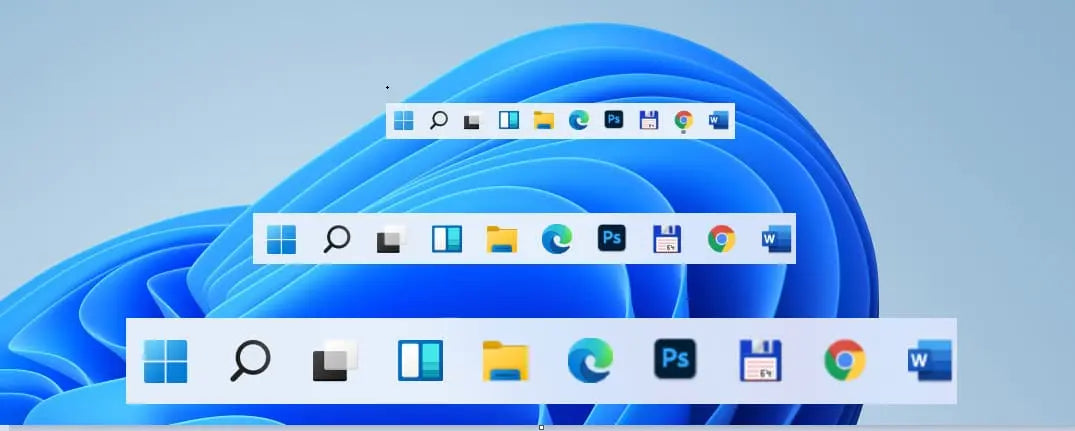Screen dimensions: 1075x431
Task: Open Task View on the largest taskbar
Action: pyautogui.click(x=334, y=361)
